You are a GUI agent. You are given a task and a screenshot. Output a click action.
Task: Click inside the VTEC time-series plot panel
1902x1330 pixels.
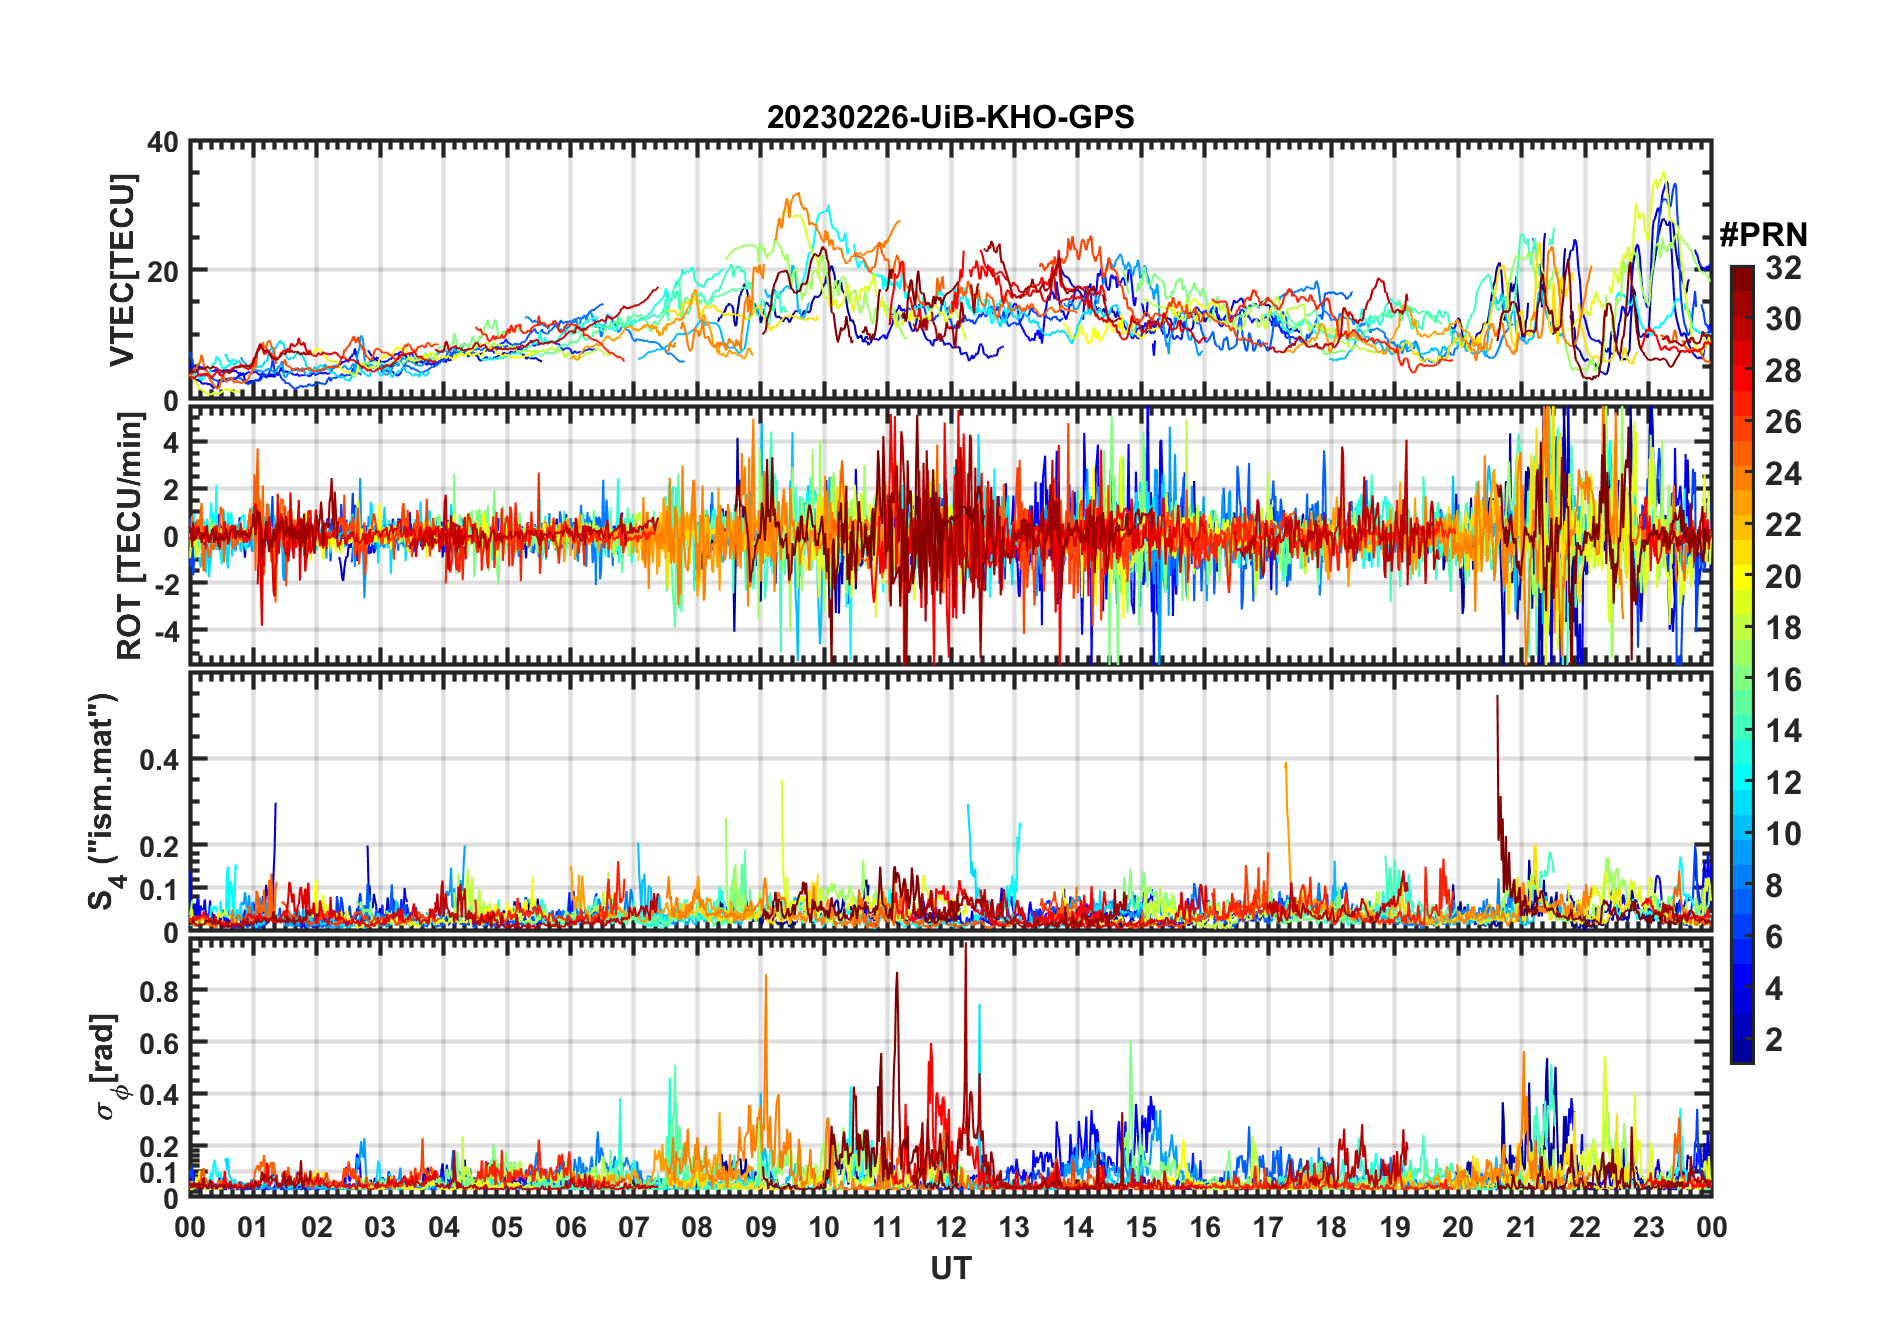pyautogui.click(x=951, y=270)
